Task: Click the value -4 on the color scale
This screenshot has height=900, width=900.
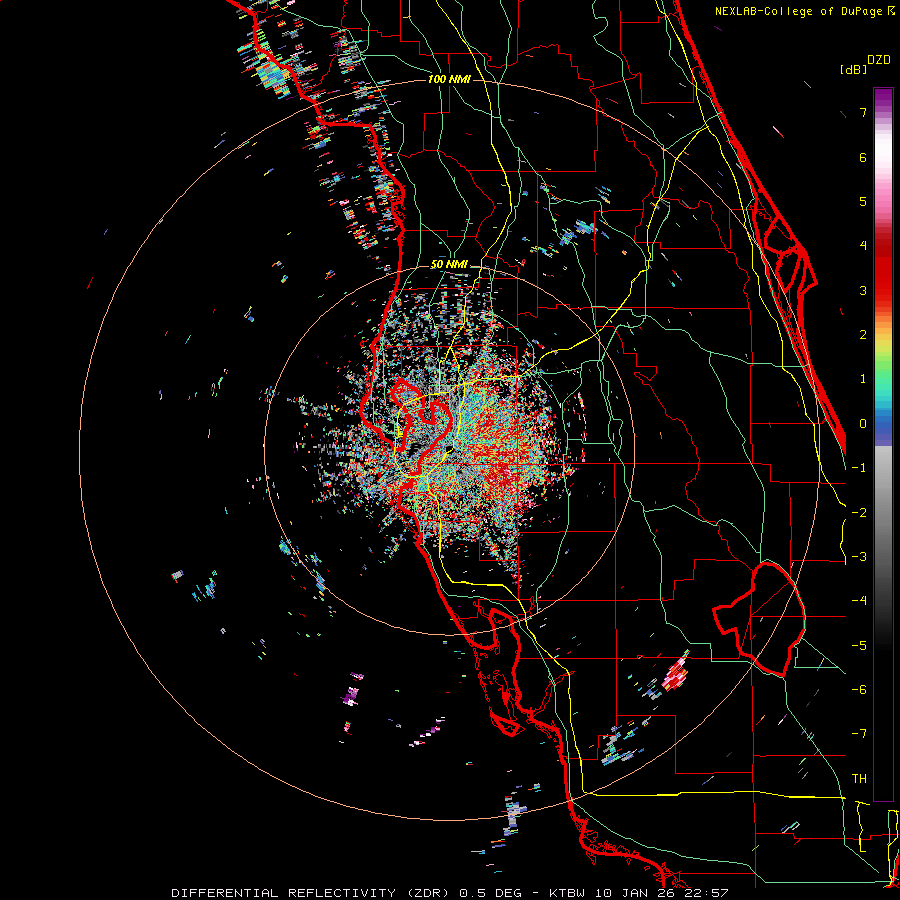Action: click(859, 601)
